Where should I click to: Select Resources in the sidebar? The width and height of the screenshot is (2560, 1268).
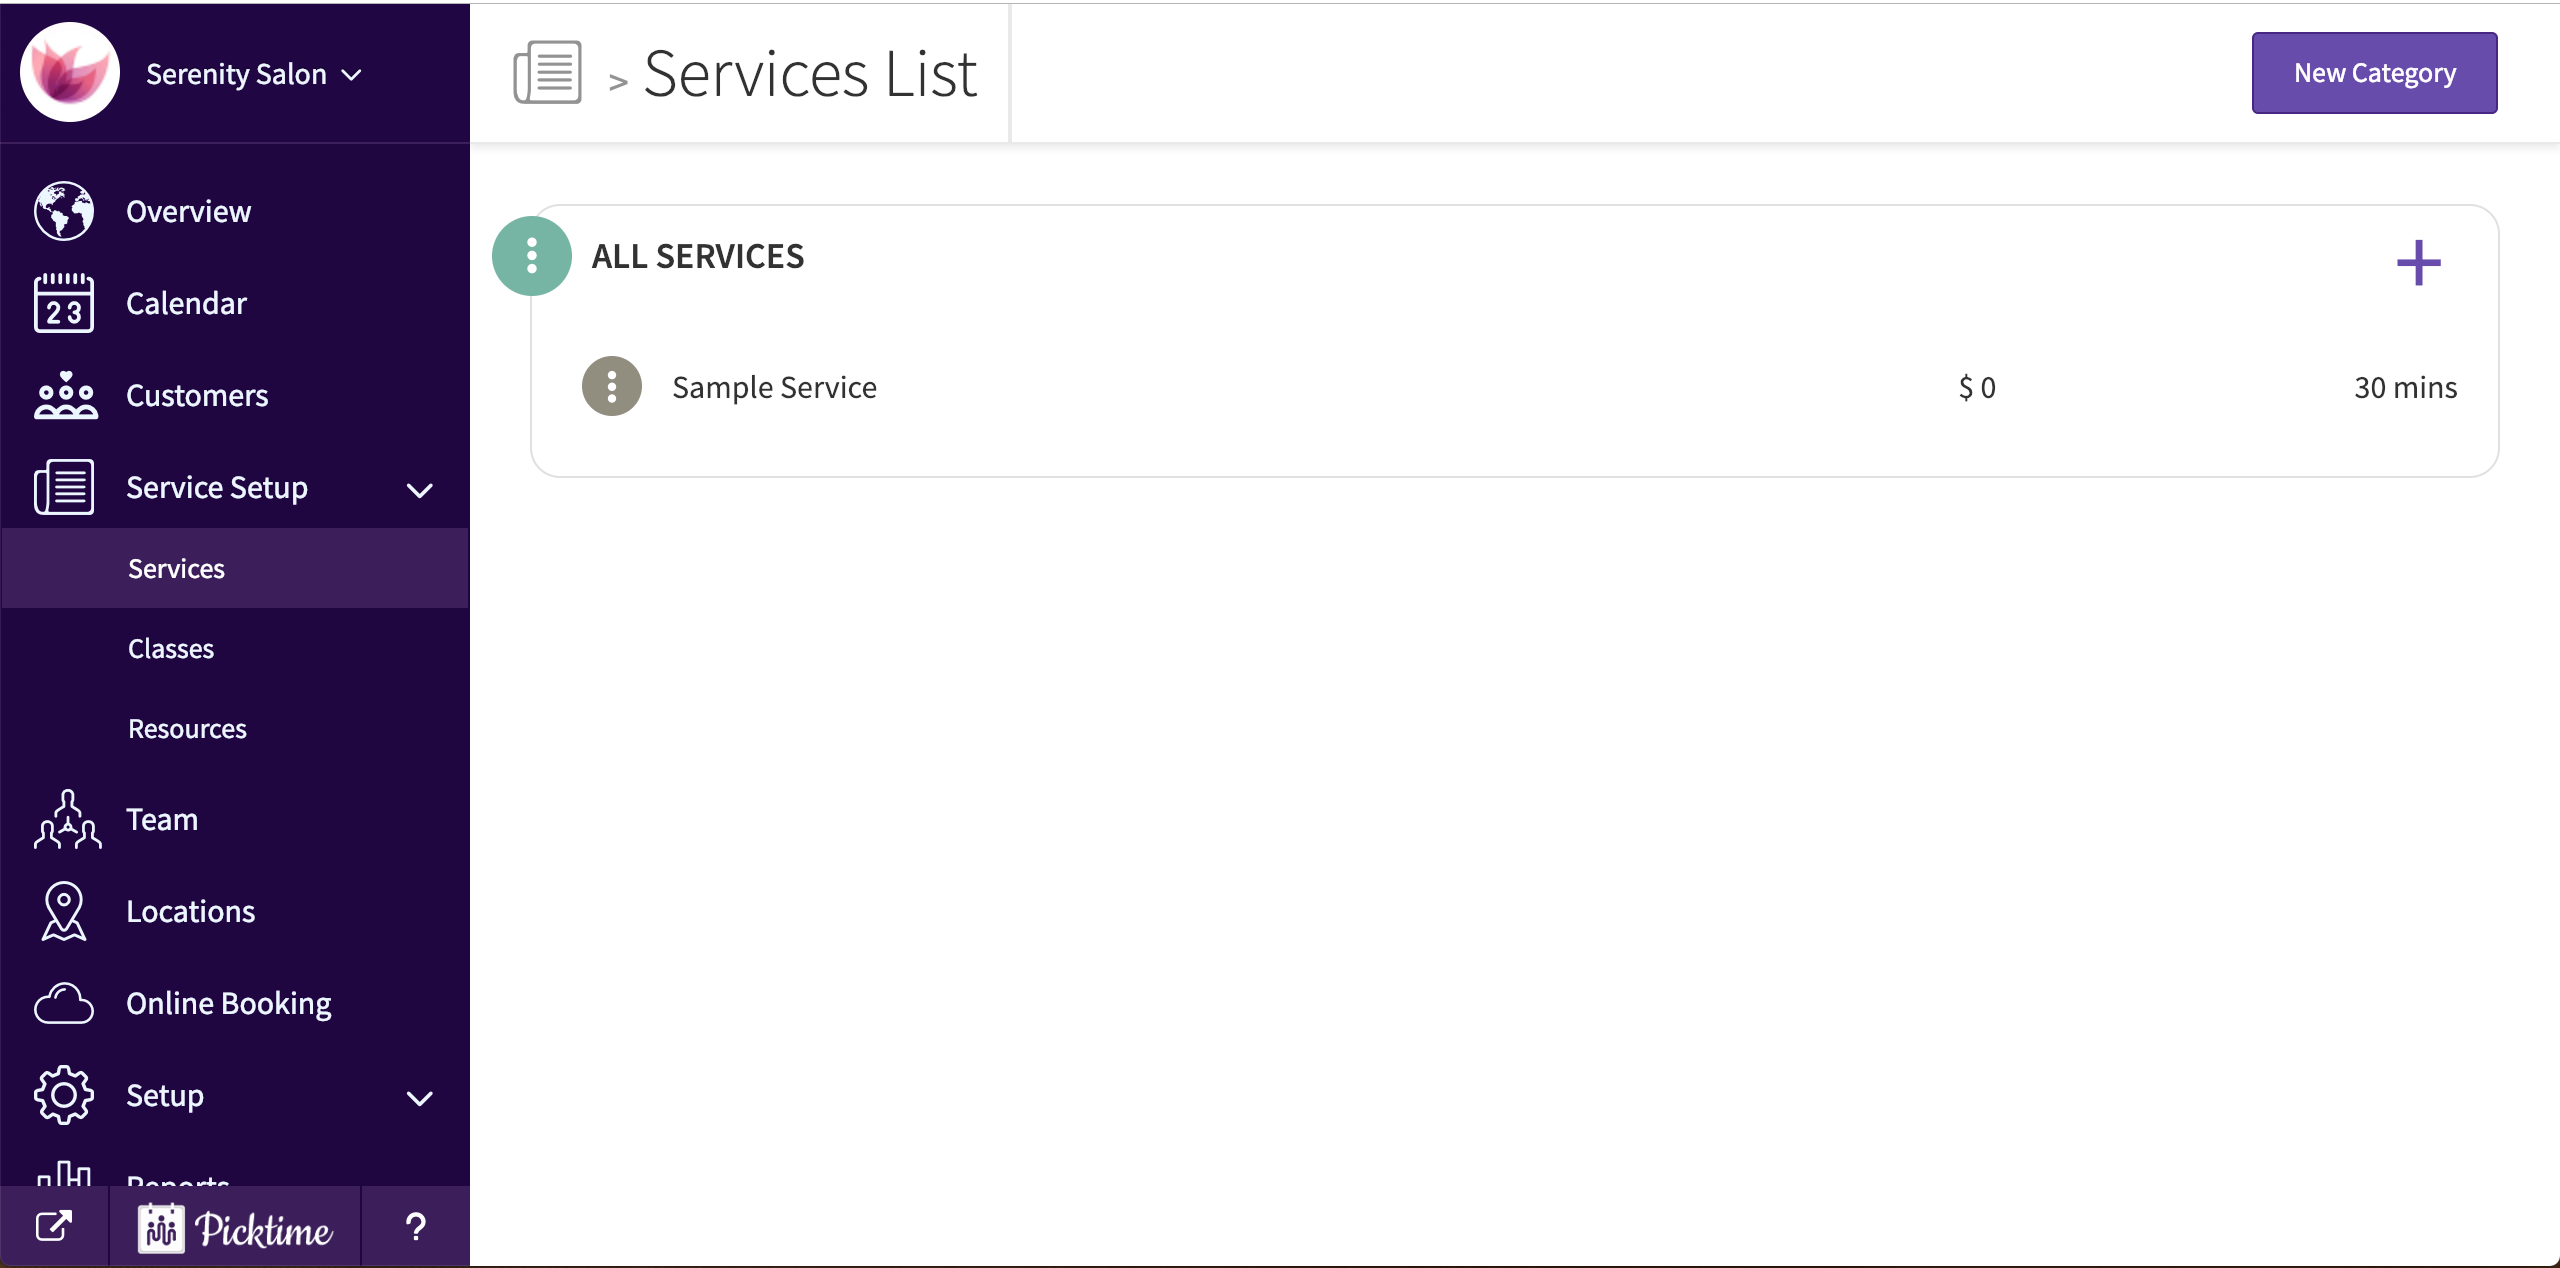coord(186,728)
